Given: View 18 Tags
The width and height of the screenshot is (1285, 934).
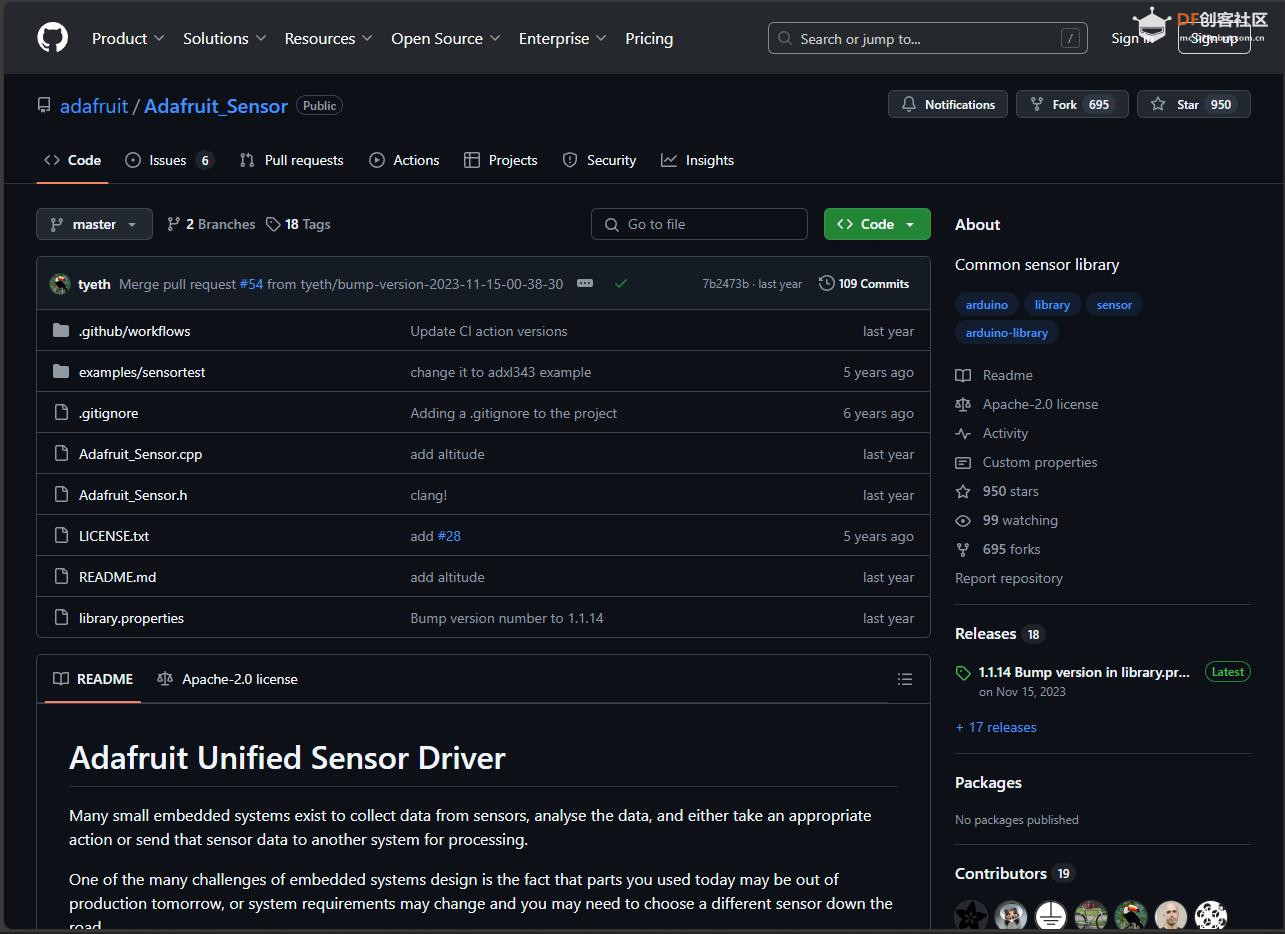Looking at the screenshot, I should [298, 224].
